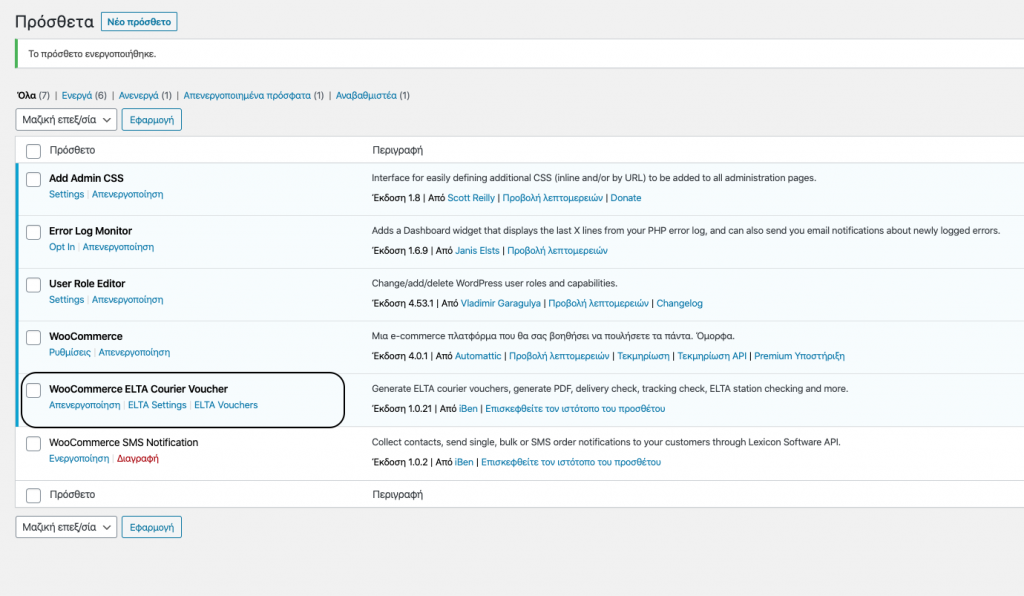The width and height of the screenshot is (1024, 596).
Task: Click 'Πρόσθετο' column header at top
Action: coord(72,150)
